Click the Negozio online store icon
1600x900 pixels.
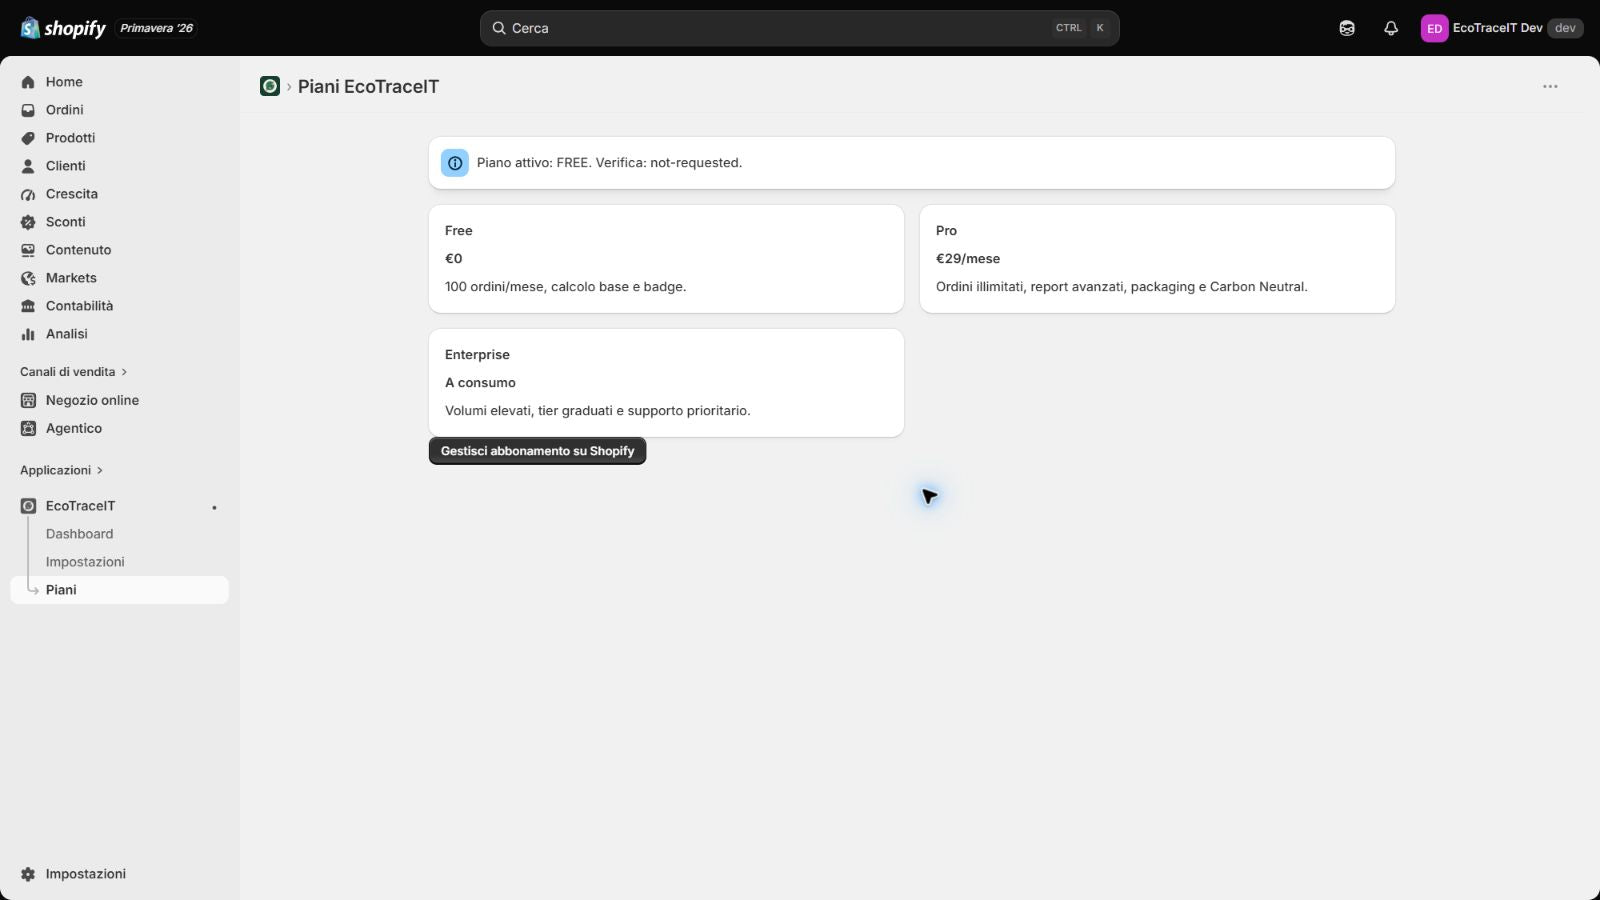[28, 400]
